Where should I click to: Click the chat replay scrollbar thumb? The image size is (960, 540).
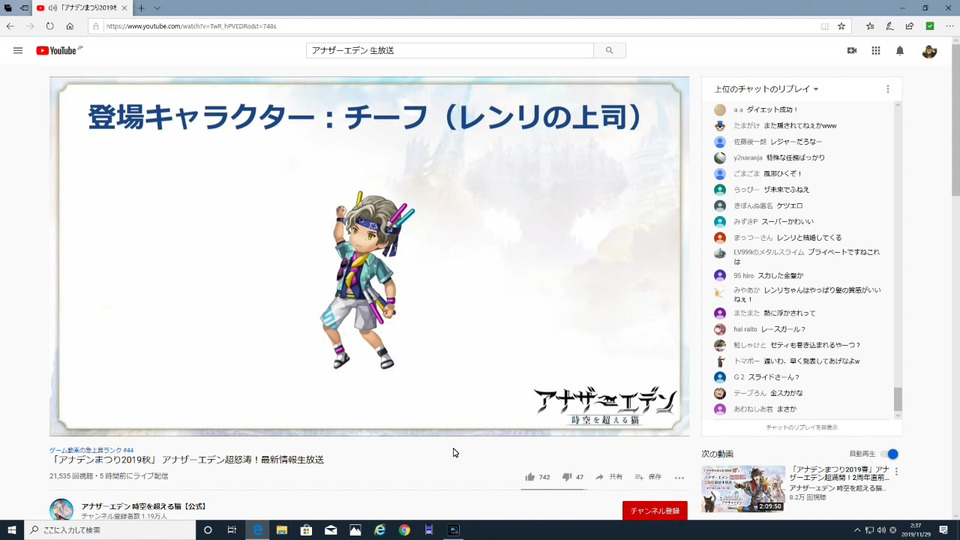[898, 399]
